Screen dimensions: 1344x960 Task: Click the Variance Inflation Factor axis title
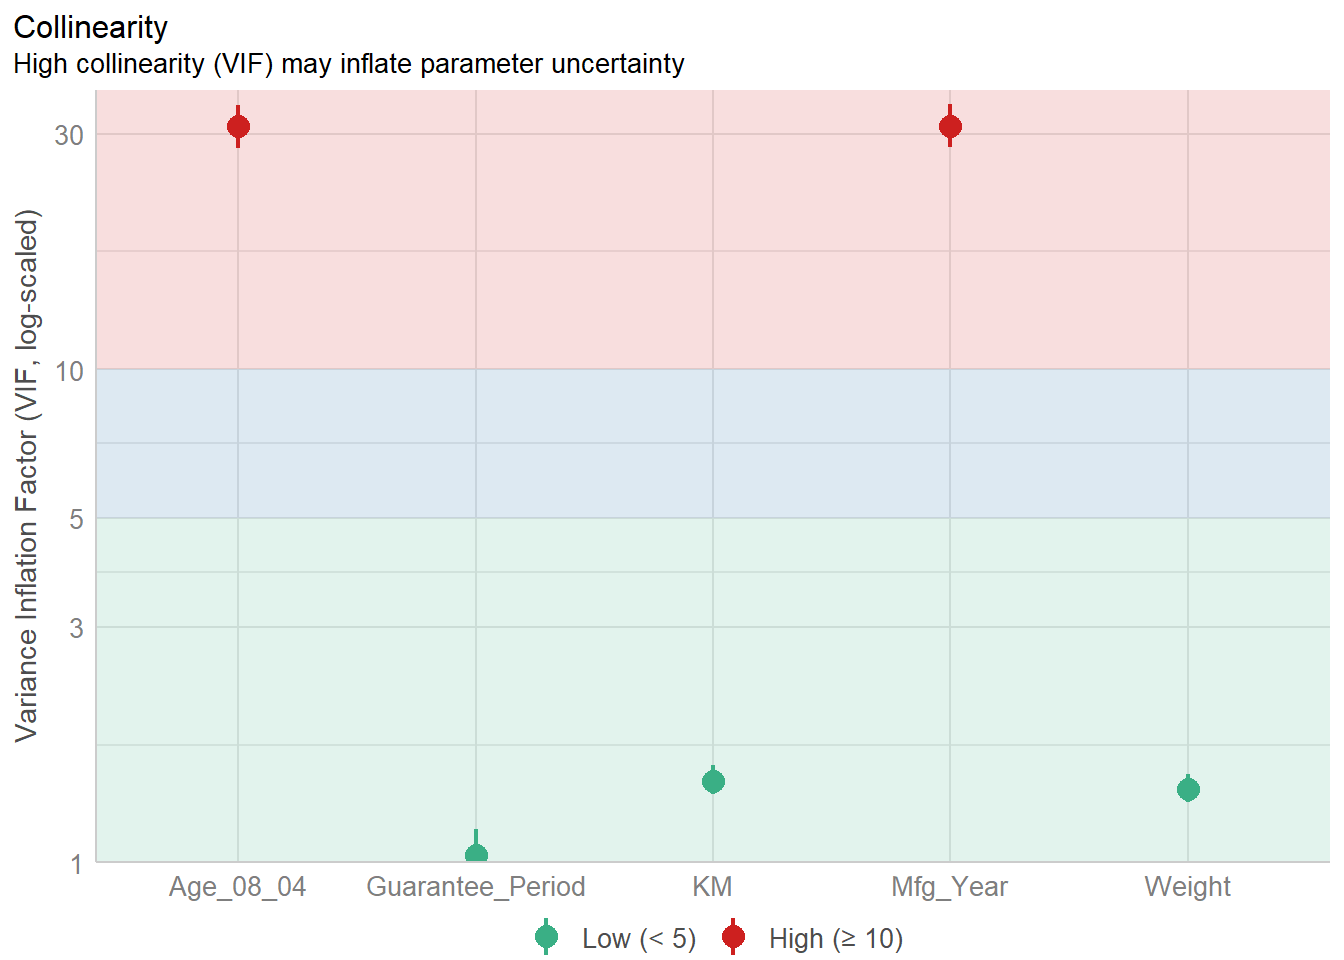click(x=27, y=476)
